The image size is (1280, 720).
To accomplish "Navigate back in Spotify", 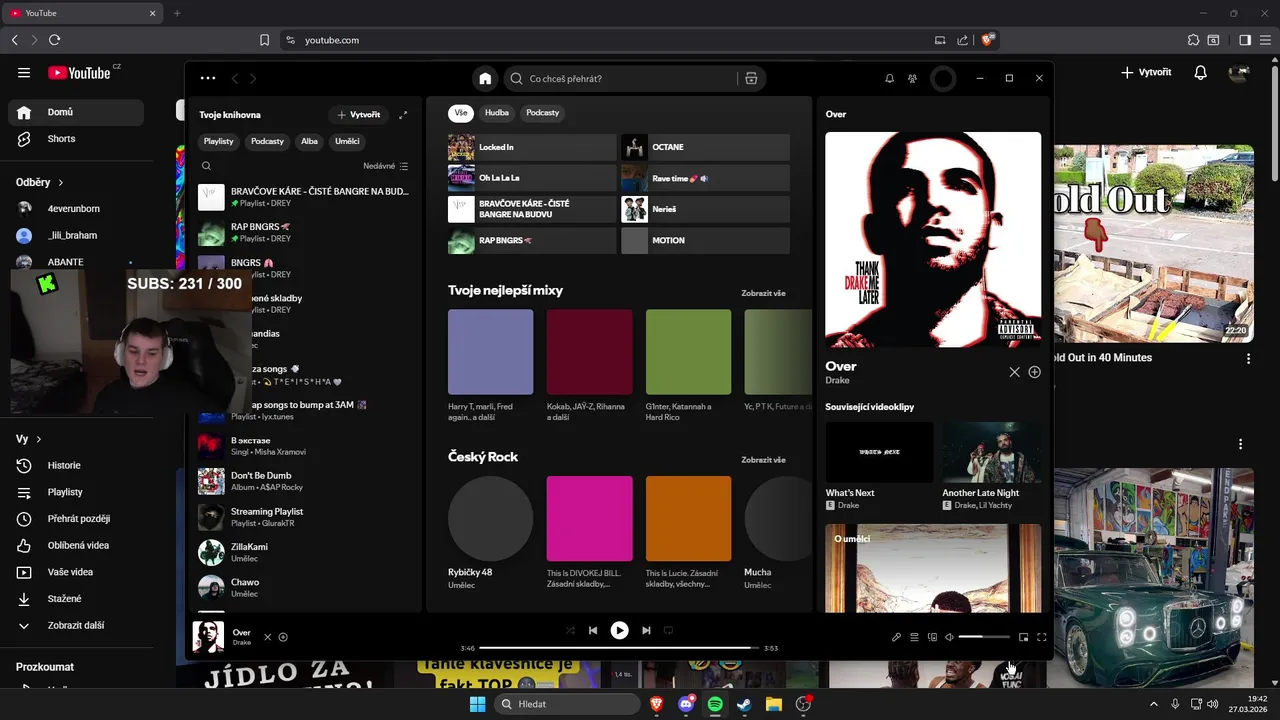I will [235, 78].
